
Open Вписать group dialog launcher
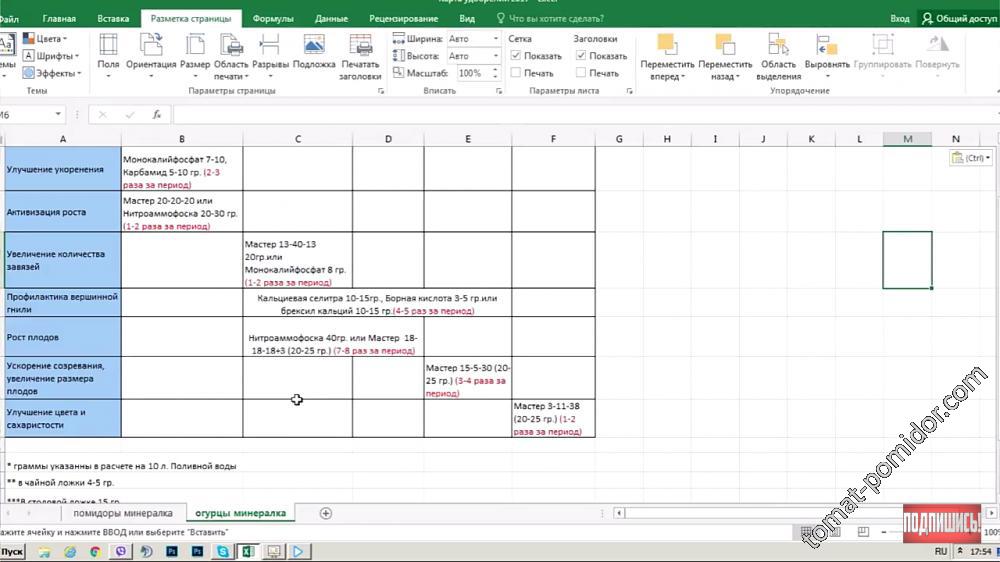[x=499, y=91]
